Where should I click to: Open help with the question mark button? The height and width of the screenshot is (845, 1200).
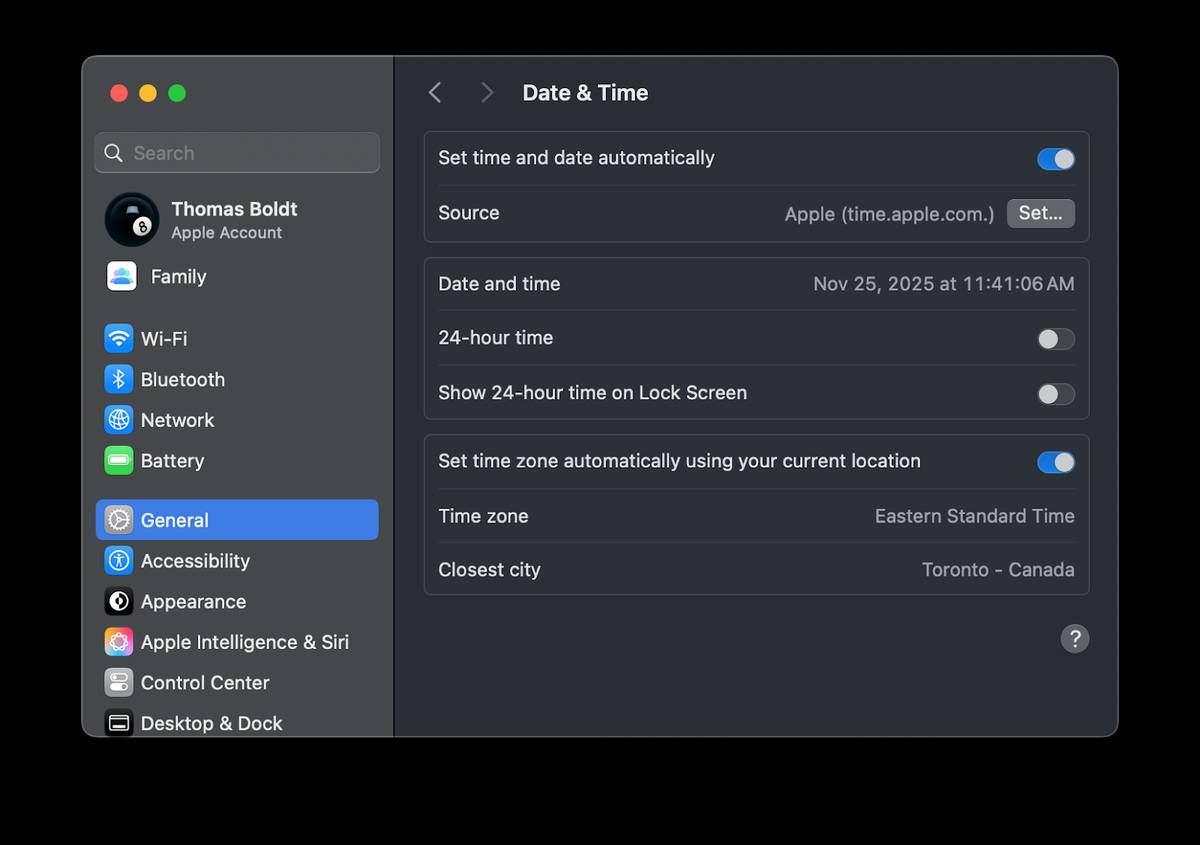[x=1074, y=639]
